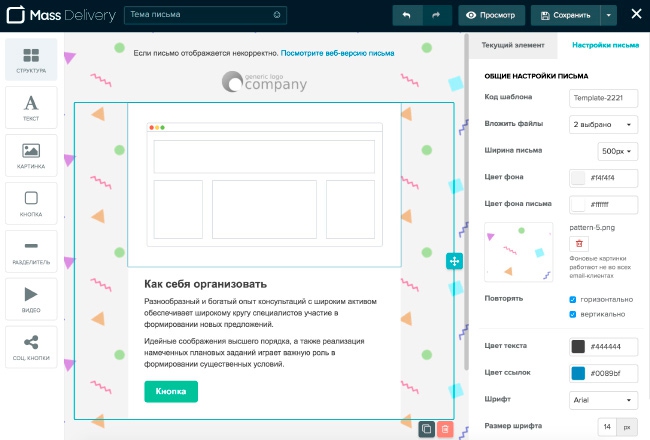The width and height of the screenshot is (650, 440).
Task: Select the Кнопка block tool
Action: tap(31, 203)
